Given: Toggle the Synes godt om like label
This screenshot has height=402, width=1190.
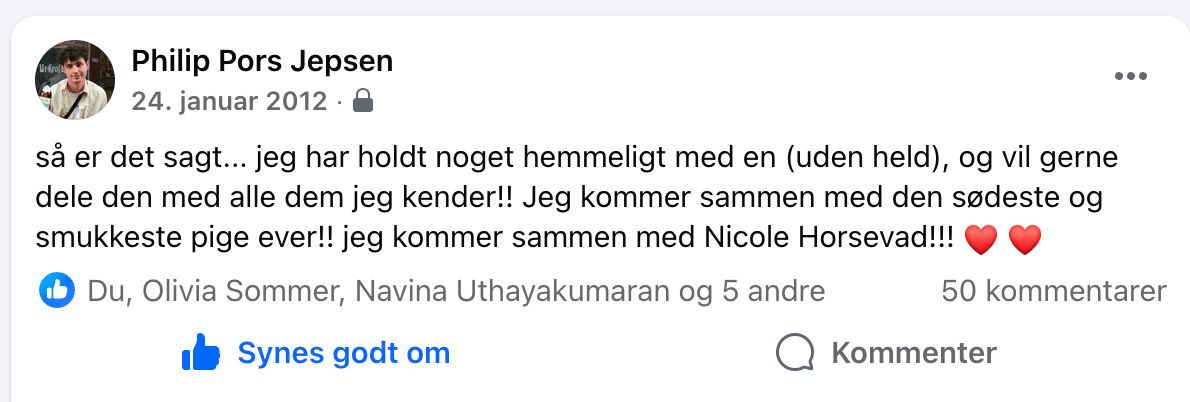Looking at the screenshot, I should tap(343, 353).
